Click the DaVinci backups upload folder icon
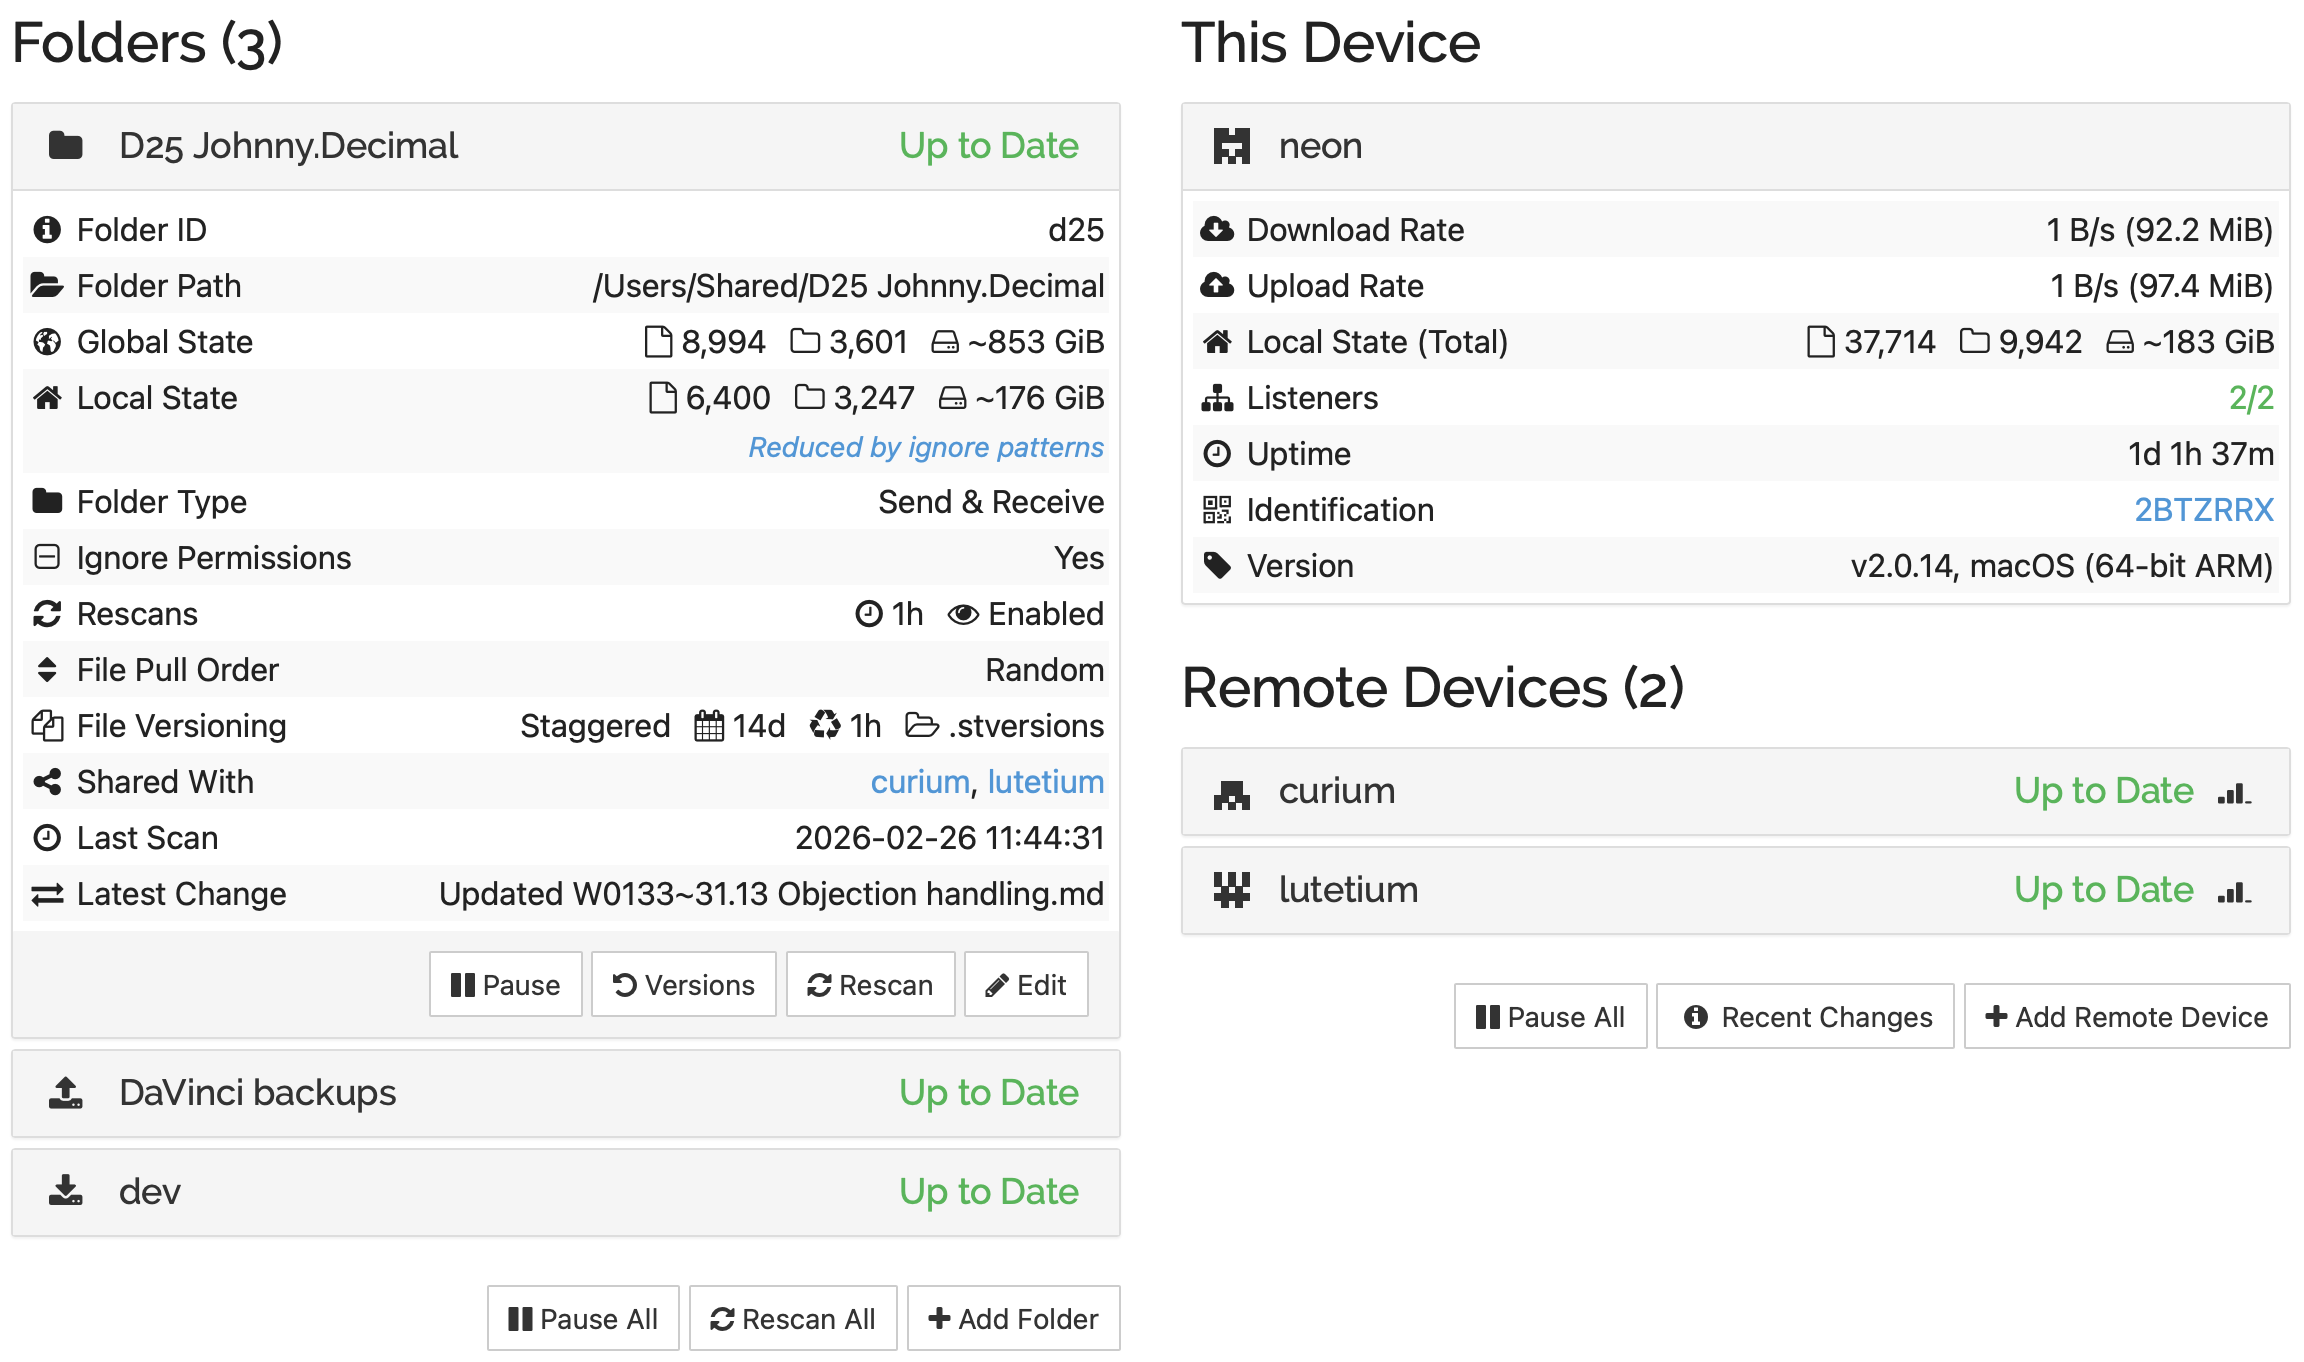The height and width of the screenshot is (1362, 2304). coord(66,1093)
